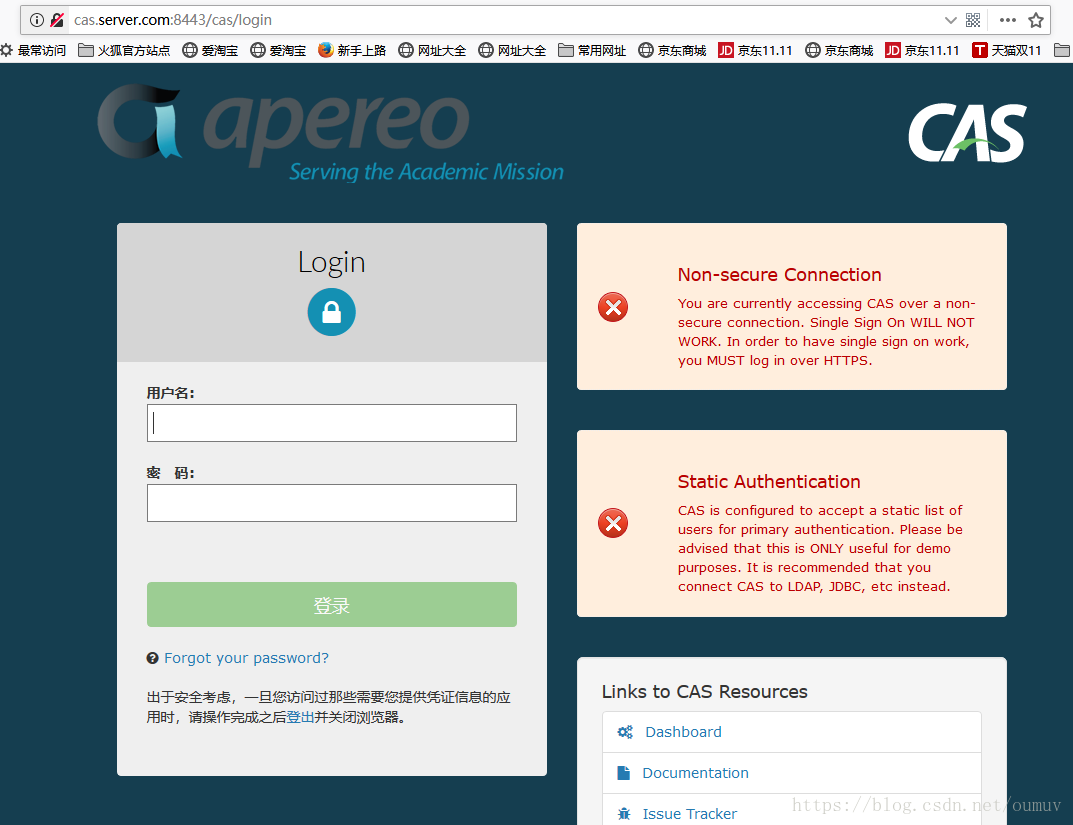Open the 天猫双11 bookmark
The width and height of the screenshot is (1073, 825).
1007,50
